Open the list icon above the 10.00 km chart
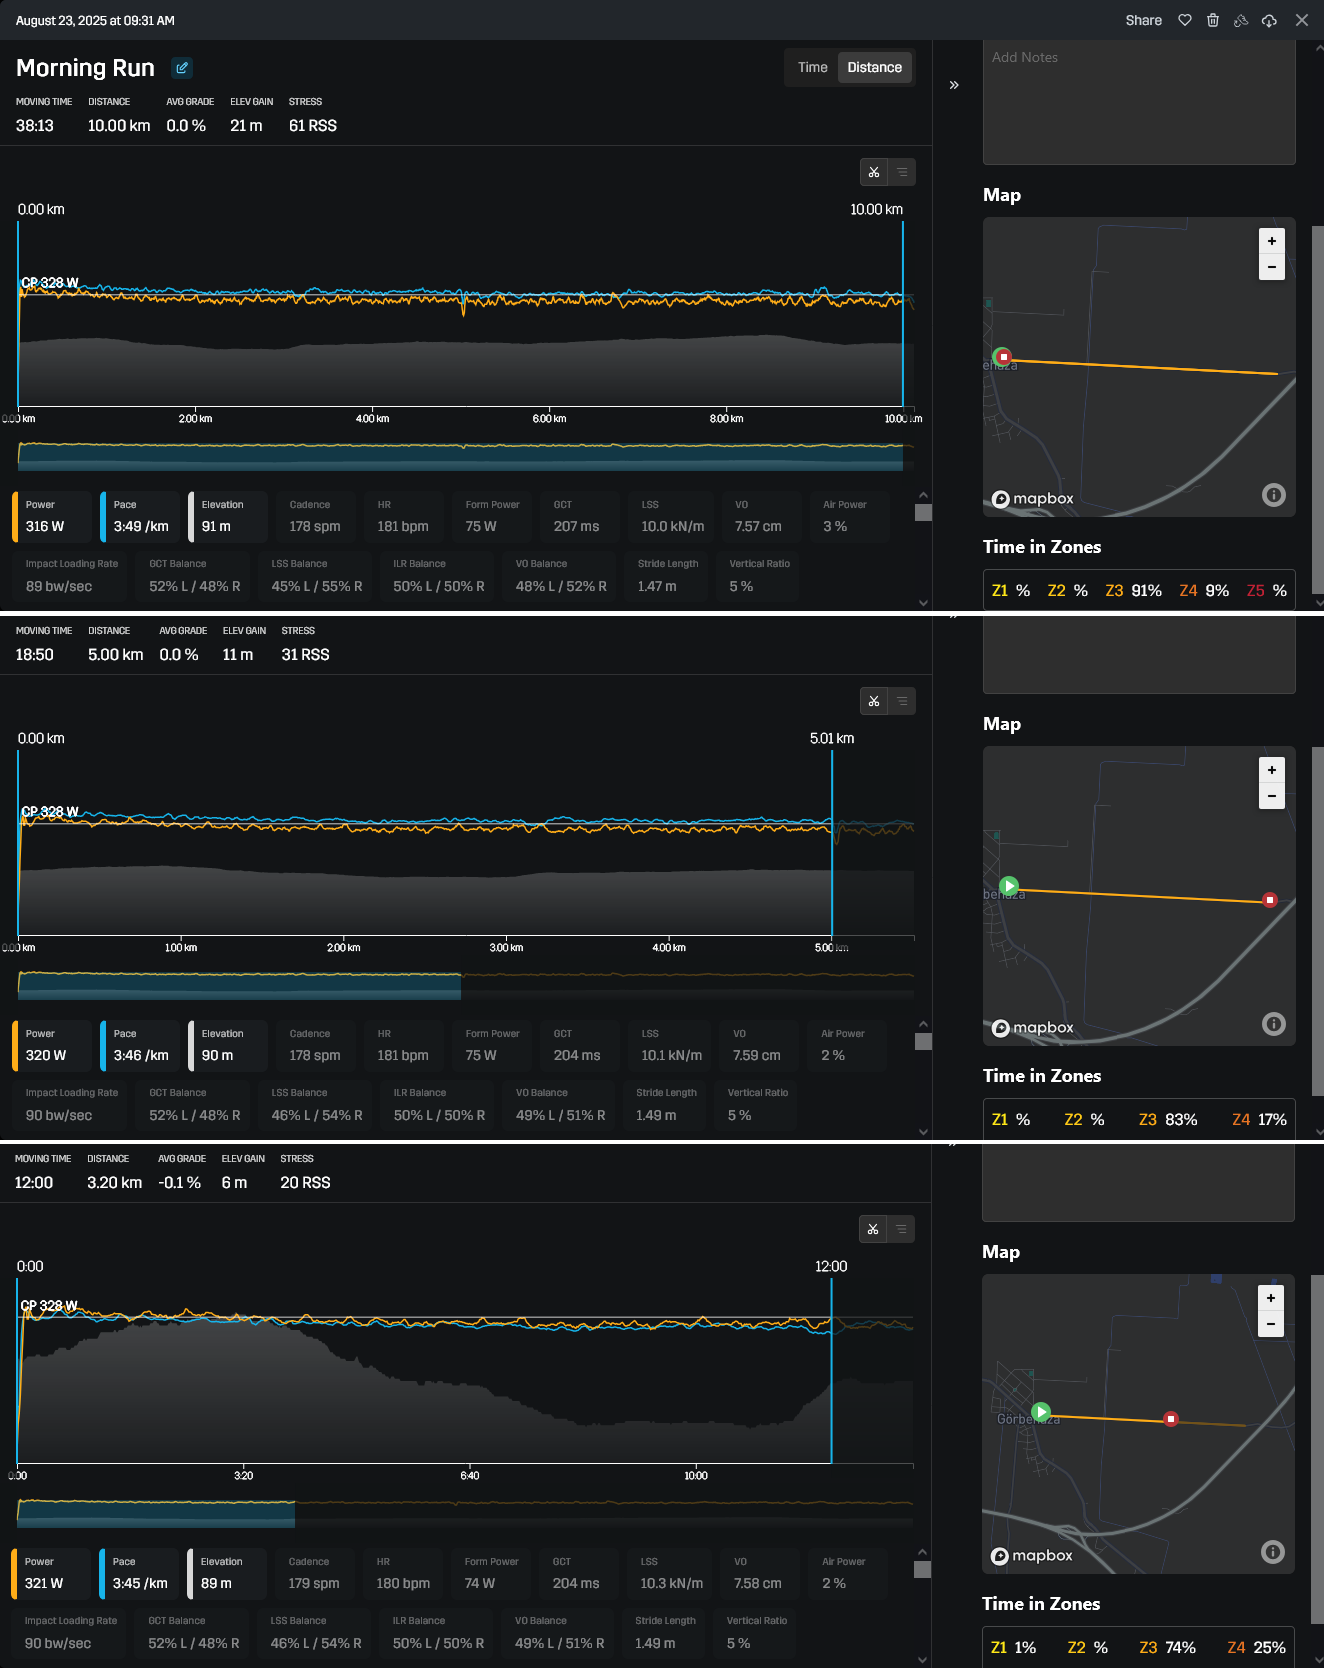Image resolution: width=1324 pixels, height=1668 pixels. (902, 172)
